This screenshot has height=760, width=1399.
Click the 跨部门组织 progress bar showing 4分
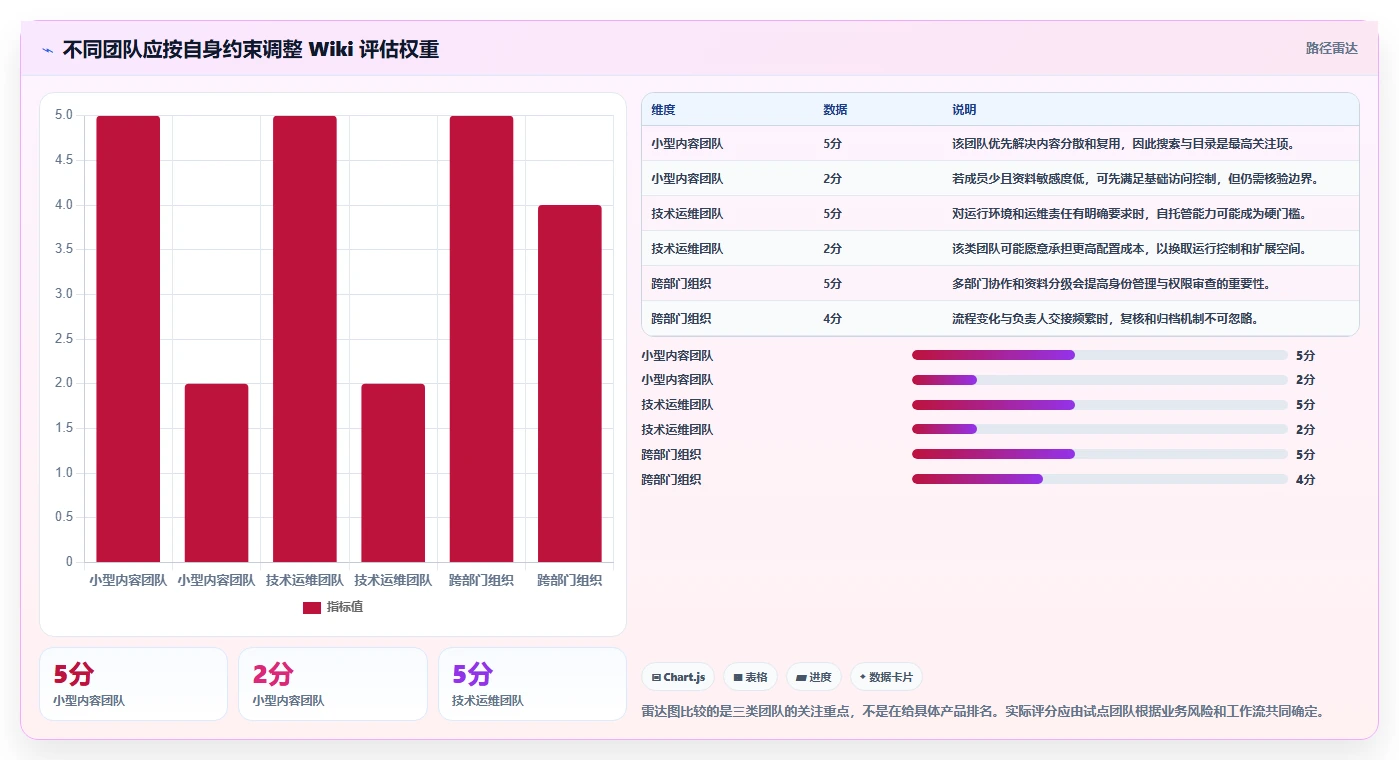click(x=1100, y=480)
